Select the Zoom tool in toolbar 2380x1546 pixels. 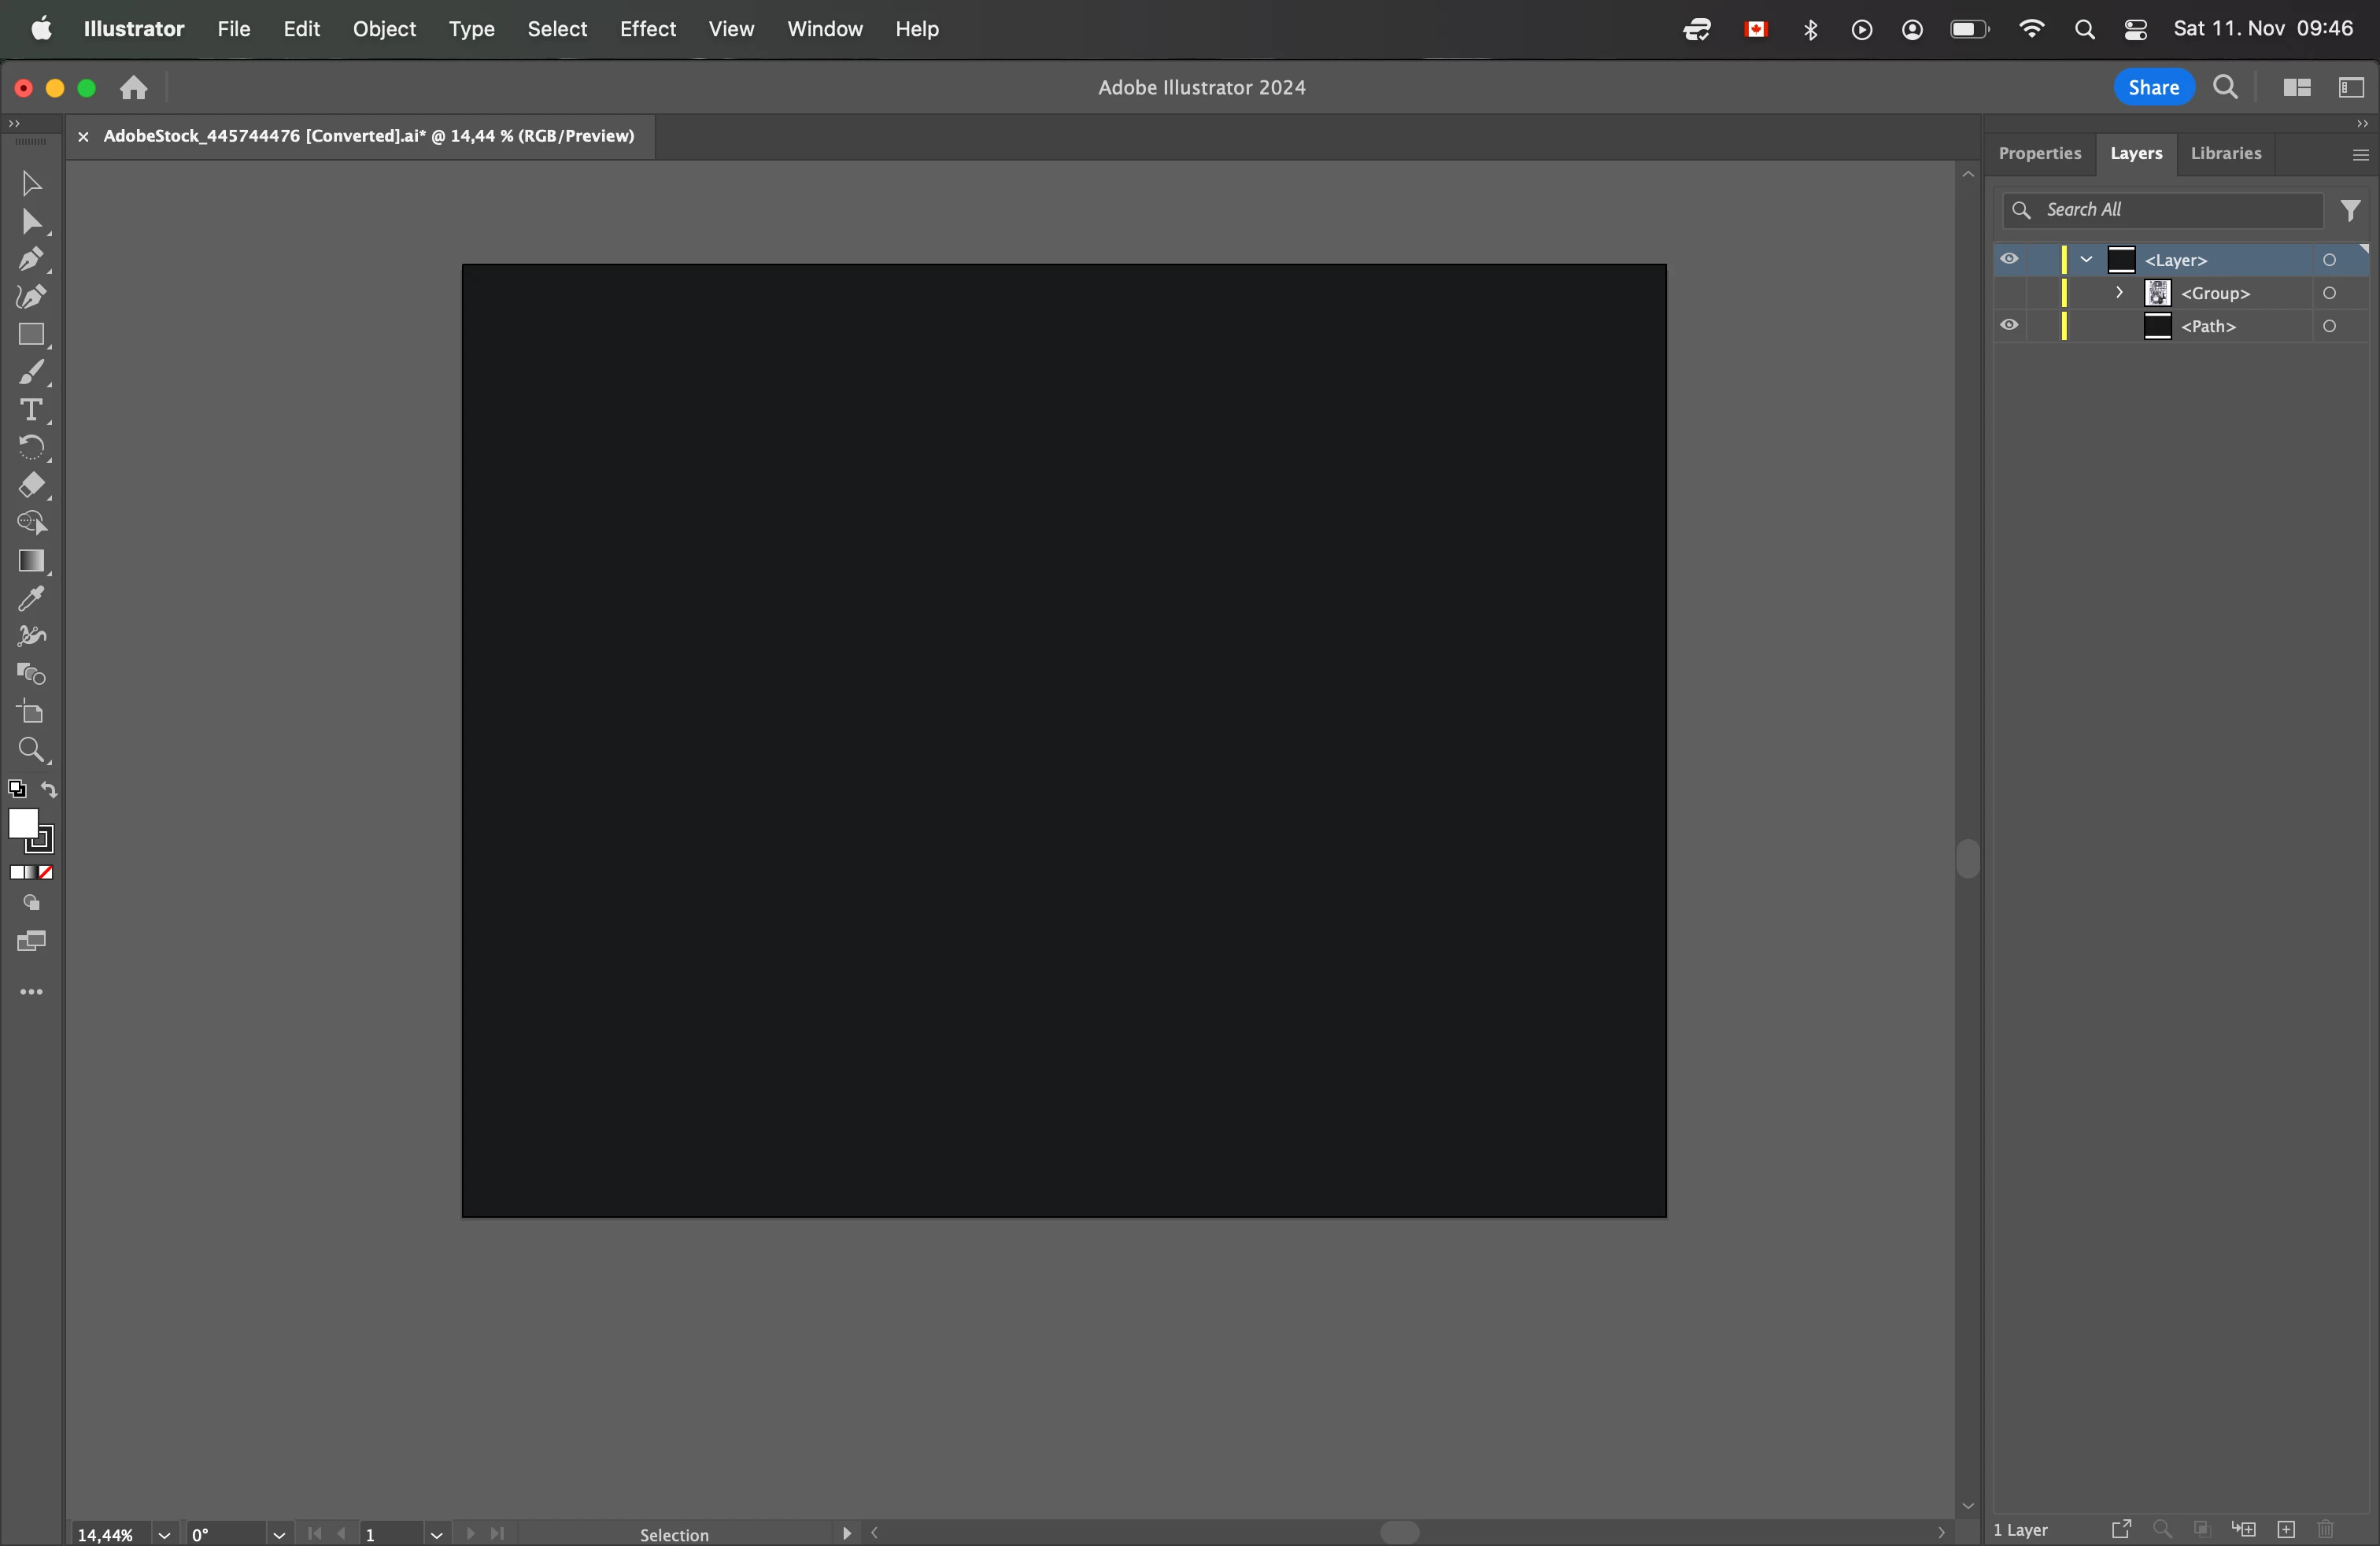tap(31, 750)
